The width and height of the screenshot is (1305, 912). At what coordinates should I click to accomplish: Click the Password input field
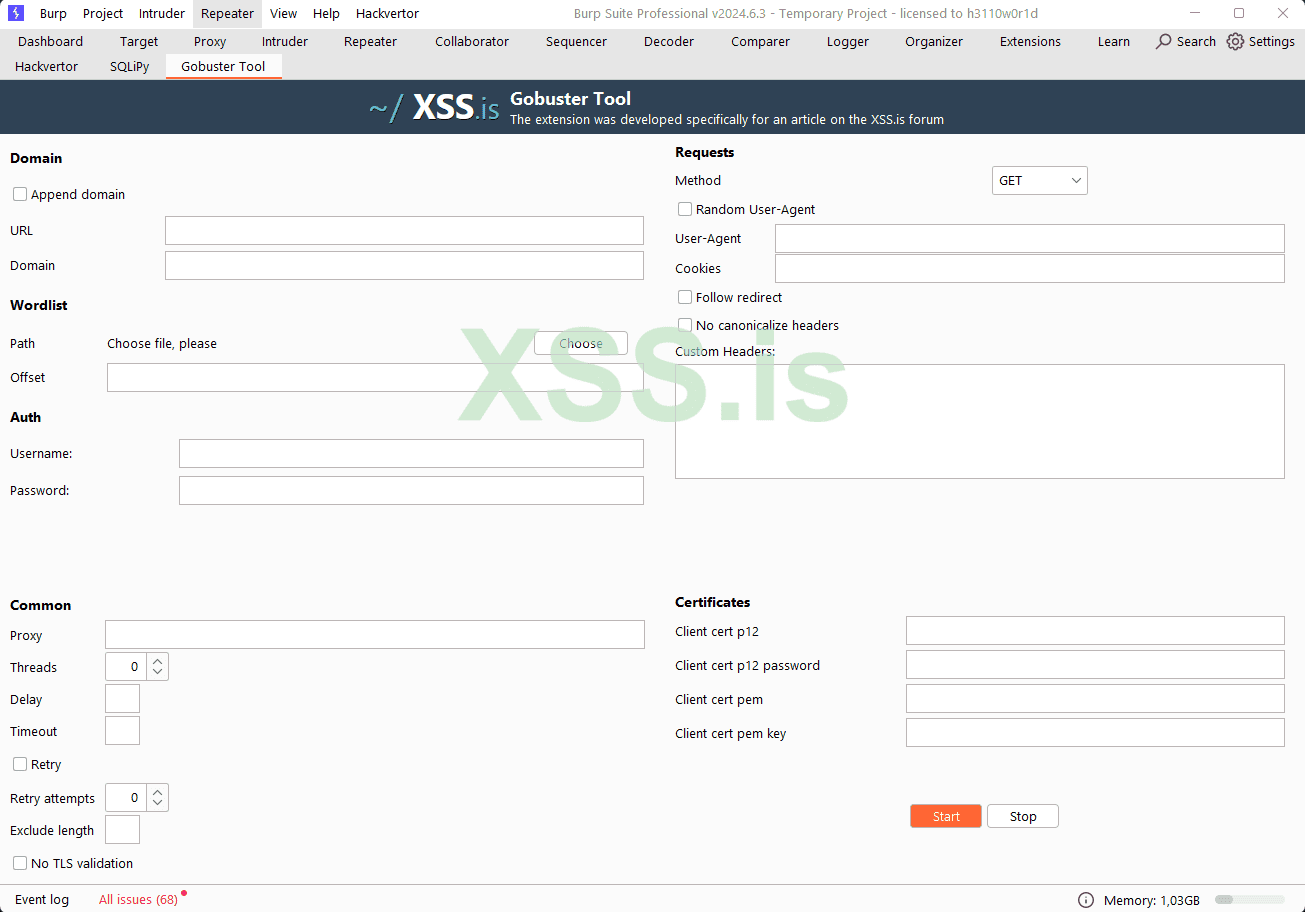pos(411,490)
